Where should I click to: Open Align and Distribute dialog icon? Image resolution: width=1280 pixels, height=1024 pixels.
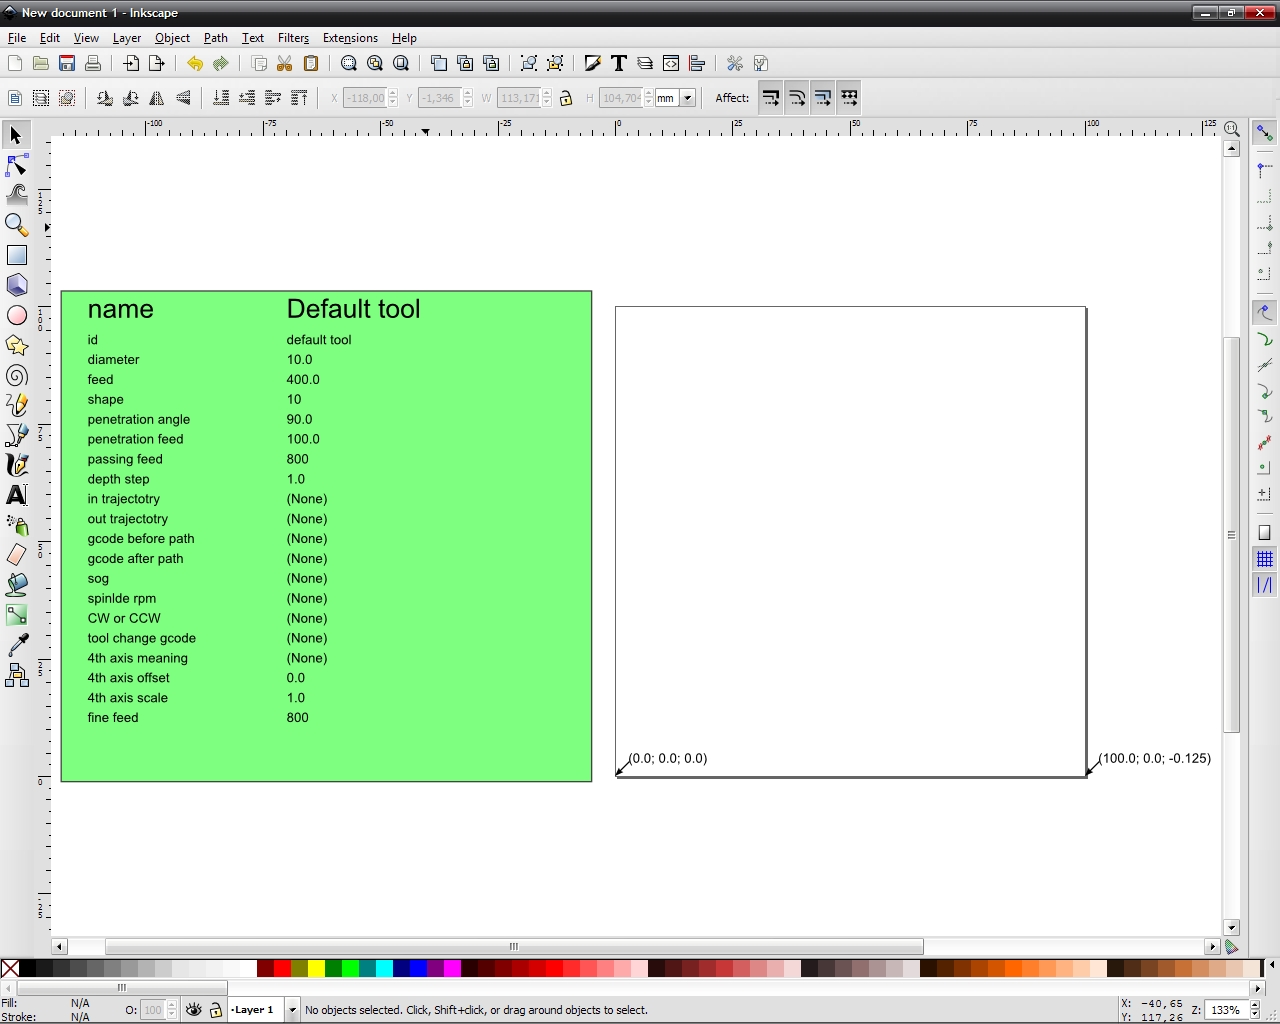[697, 63]
